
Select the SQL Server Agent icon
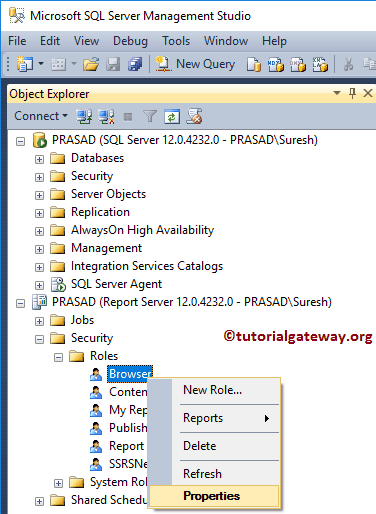coord(58,284)
